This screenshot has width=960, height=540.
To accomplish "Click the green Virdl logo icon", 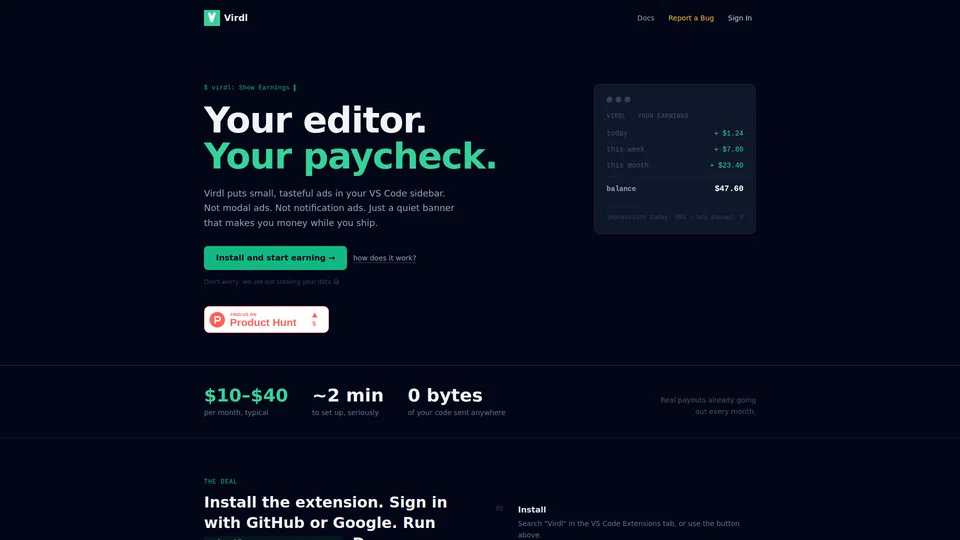I will (212, 18).
